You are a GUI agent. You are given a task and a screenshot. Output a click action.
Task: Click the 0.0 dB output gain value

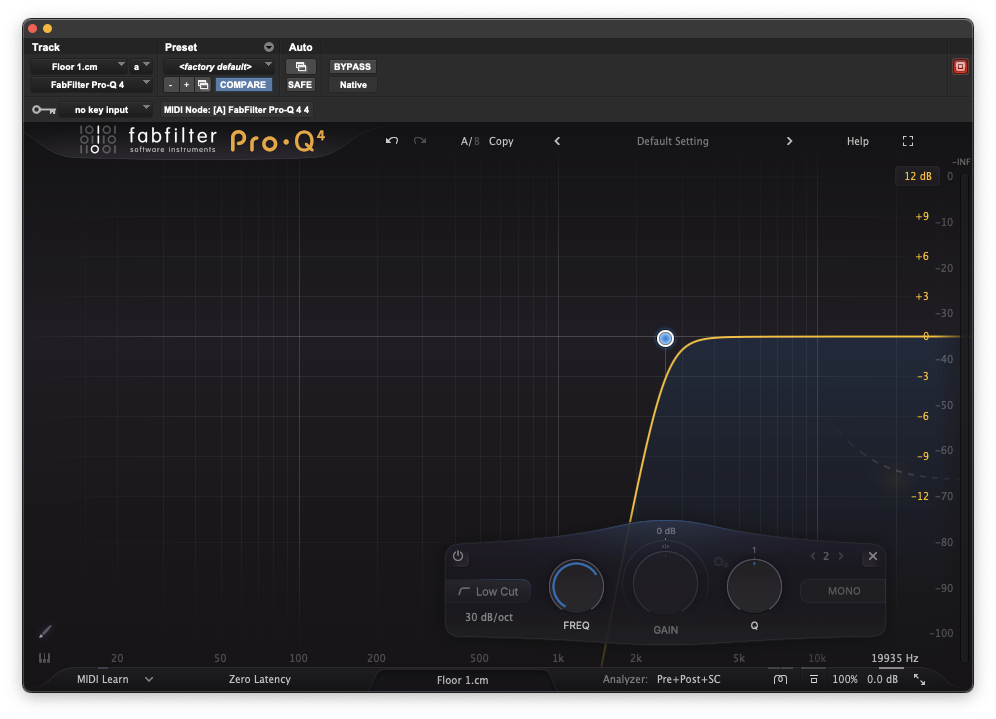[882, 679]
